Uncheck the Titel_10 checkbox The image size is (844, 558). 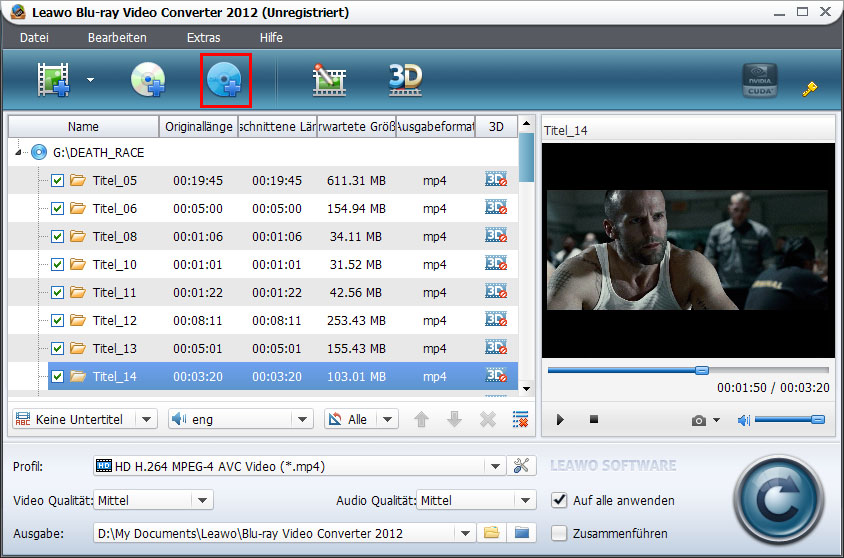pyautogui.click(x=58, y=264)
